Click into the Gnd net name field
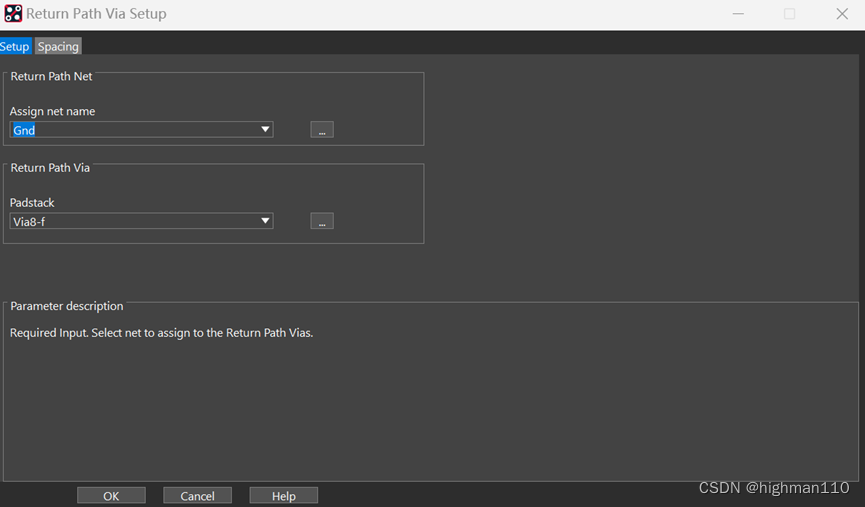 click(130, 130)
